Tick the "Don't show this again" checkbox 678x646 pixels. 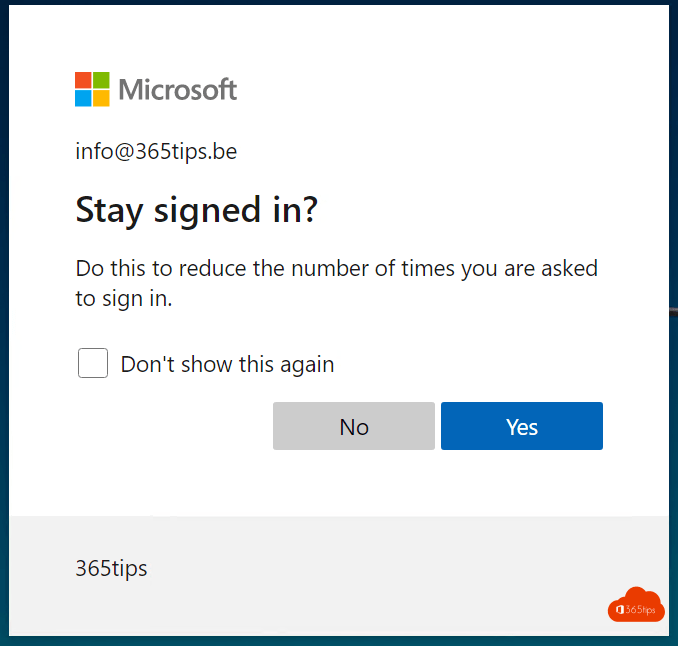pyautogui.click(x=93, y=363)
